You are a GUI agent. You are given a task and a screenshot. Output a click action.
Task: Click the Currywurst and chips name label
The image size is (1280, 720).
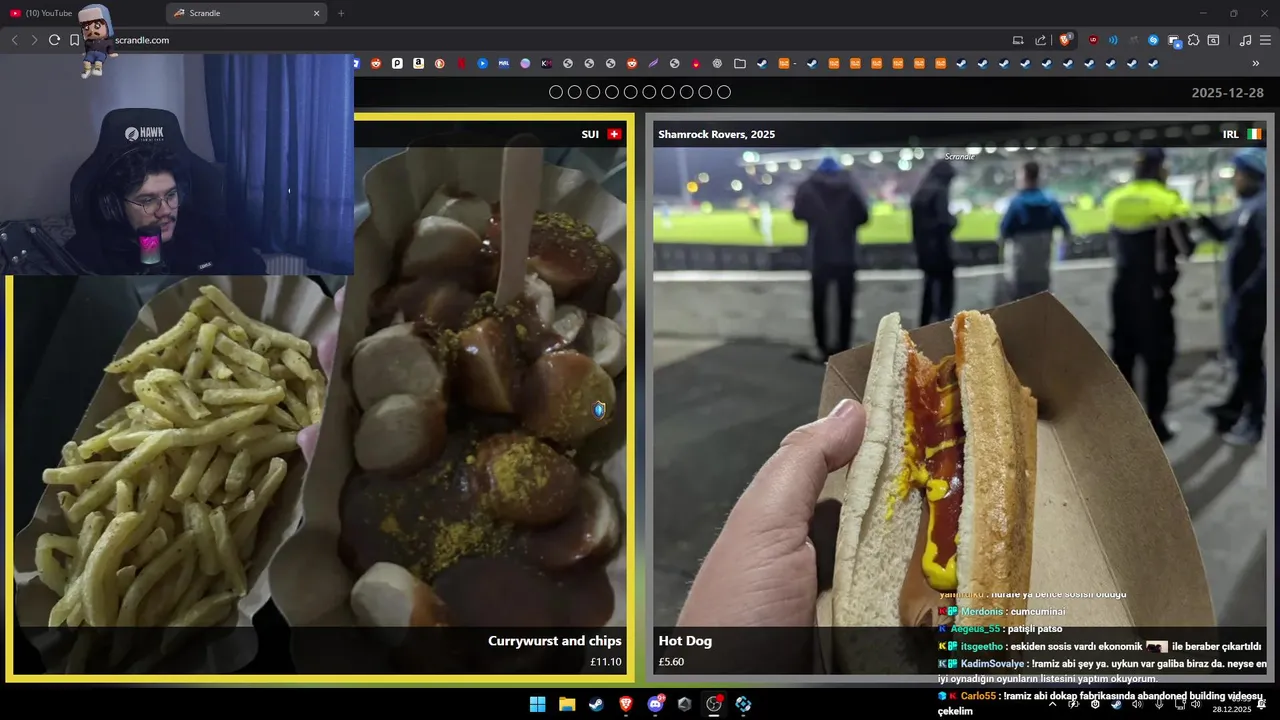[x=555, y=641]
